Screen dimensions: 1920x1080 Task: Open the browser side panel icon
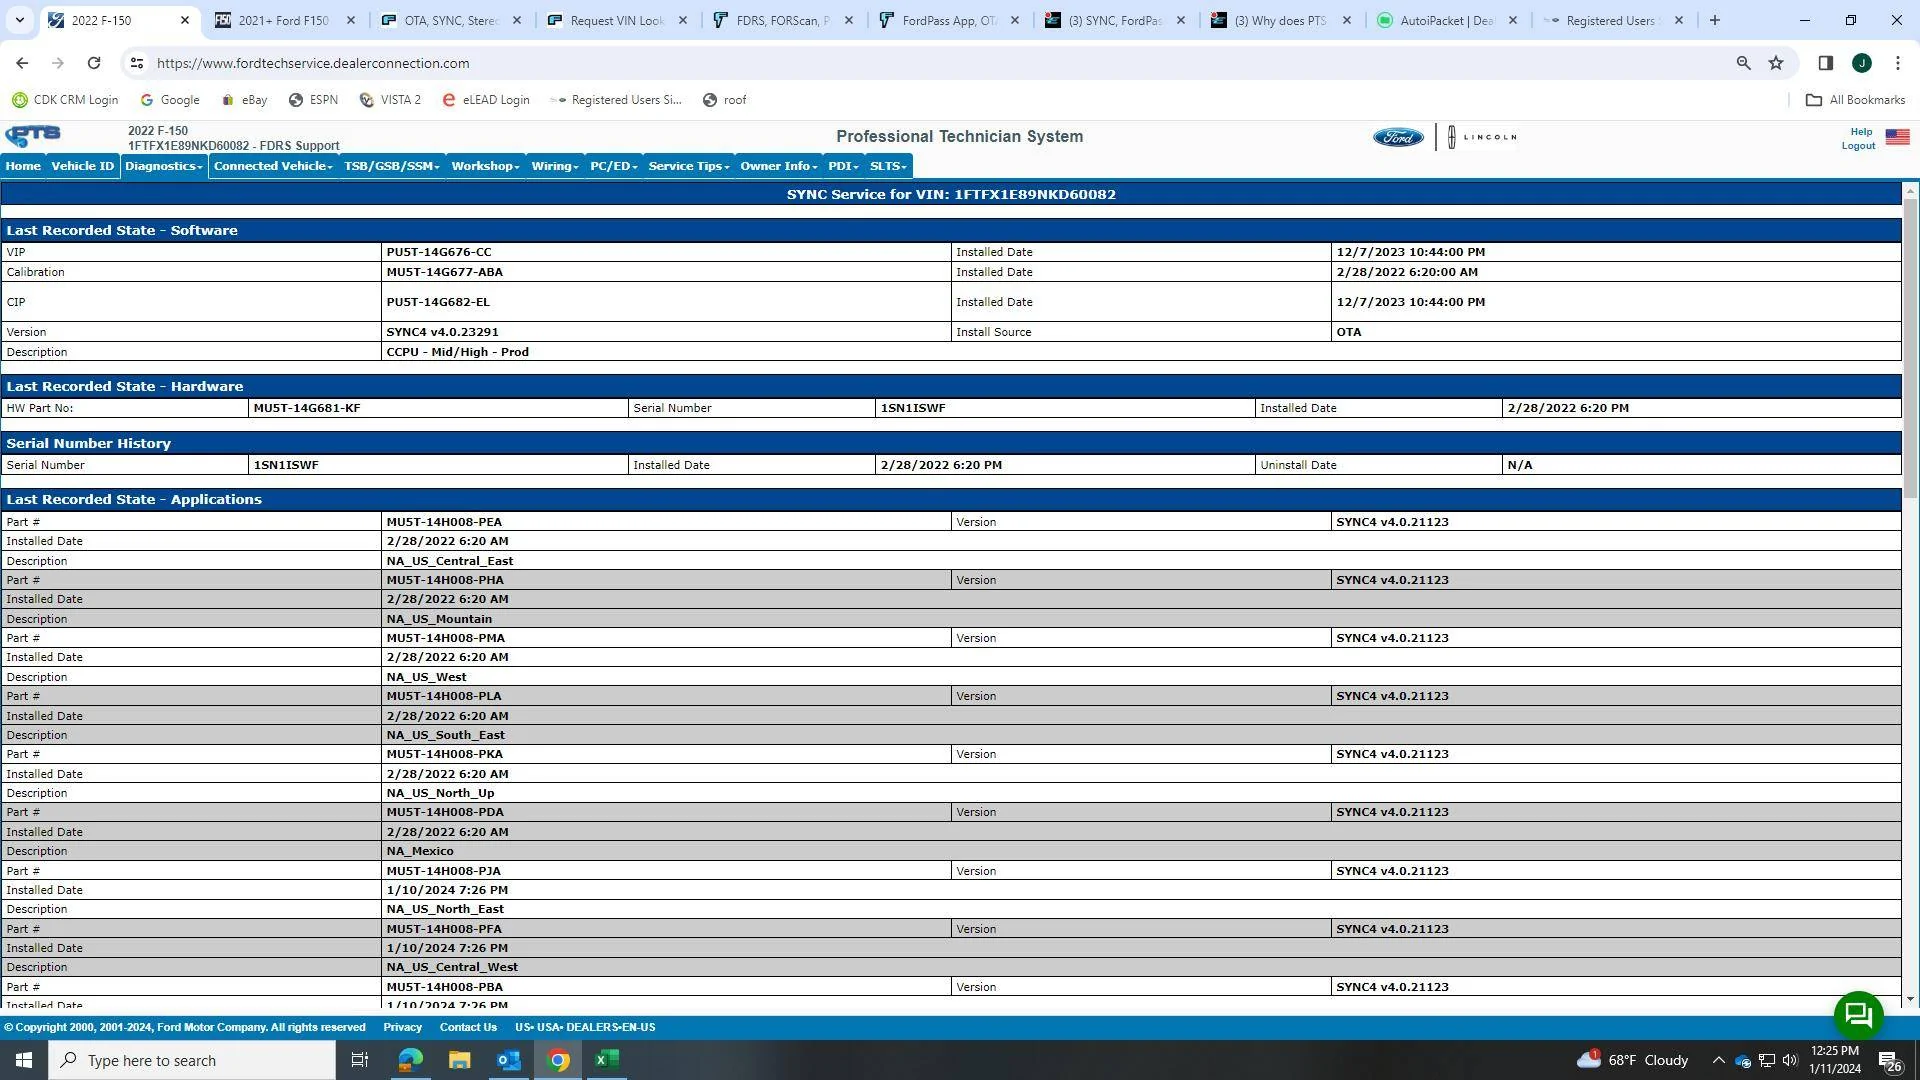point(1825,63)
